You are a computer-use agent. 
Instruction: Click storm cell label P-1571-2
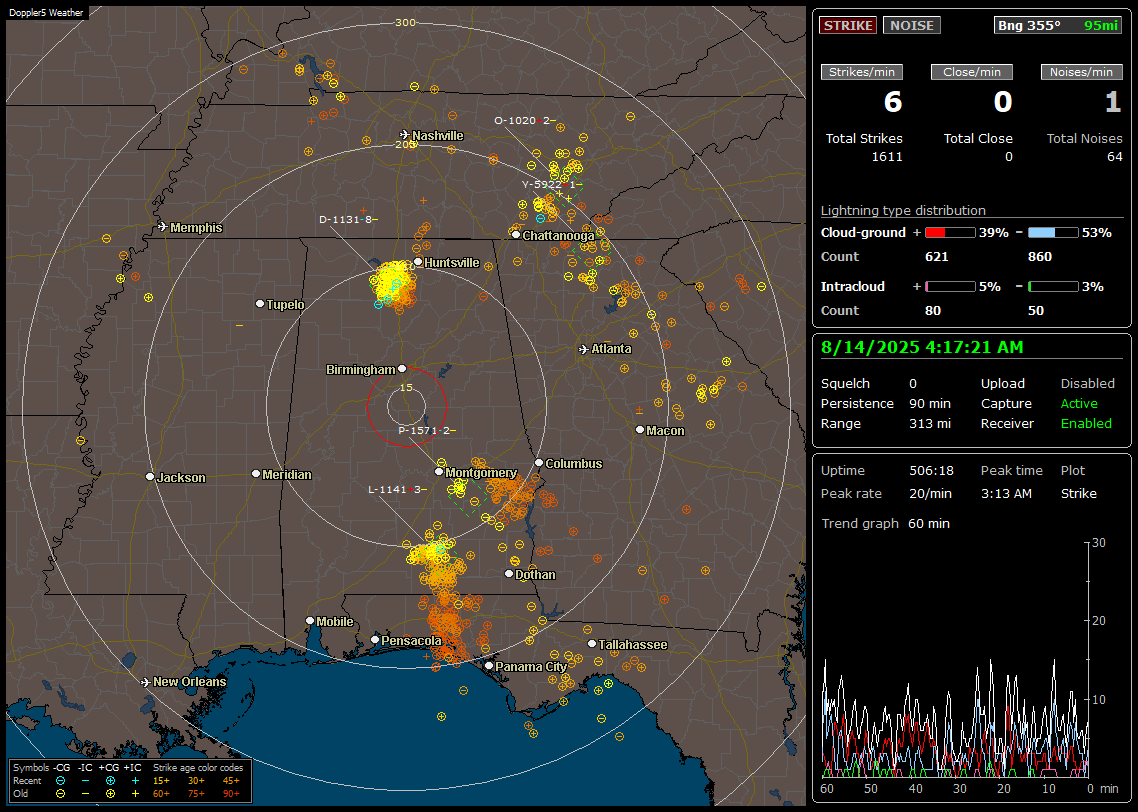click(427, 430)
